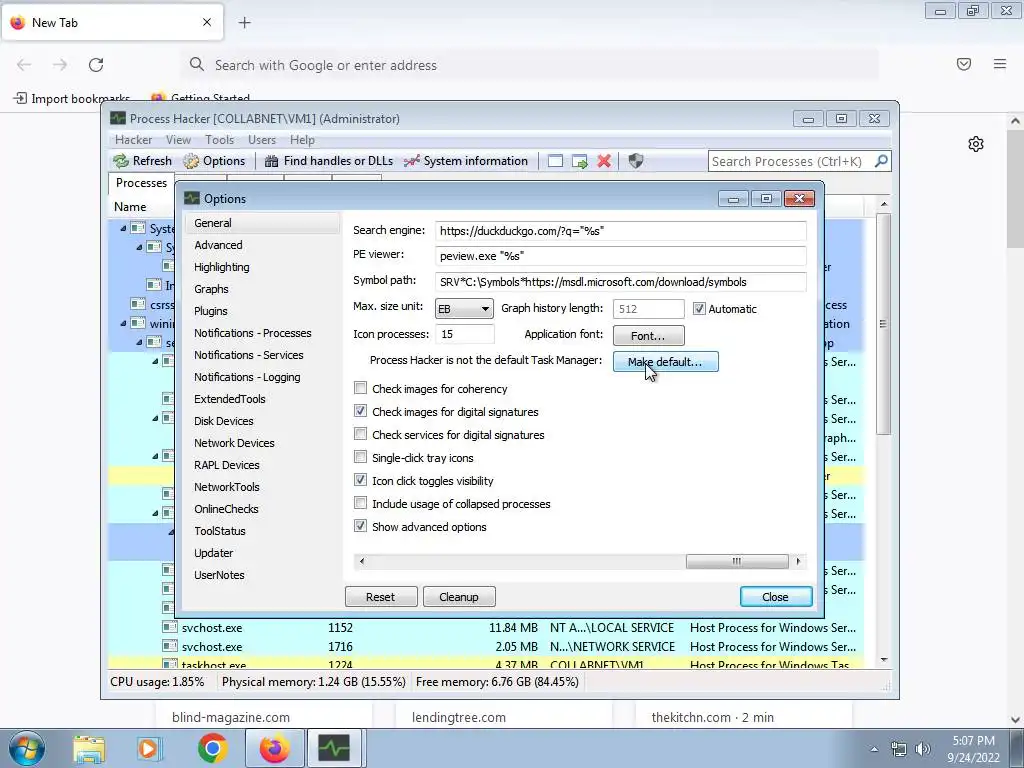Click the find window toolbar icon
Image resolution: width=1024 pixels, height=768 pixels.
555,161
